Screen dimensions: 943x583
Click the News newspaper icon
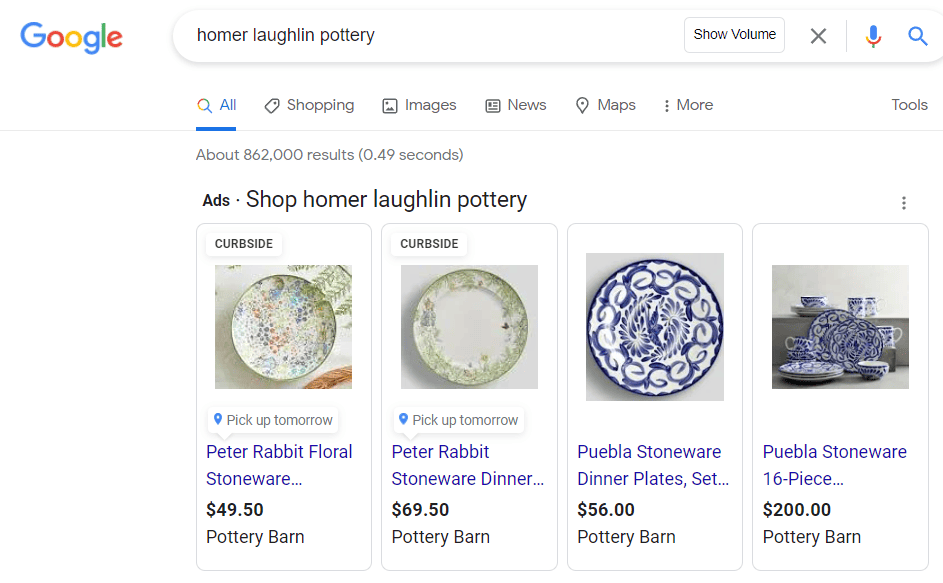pos(491,104)
